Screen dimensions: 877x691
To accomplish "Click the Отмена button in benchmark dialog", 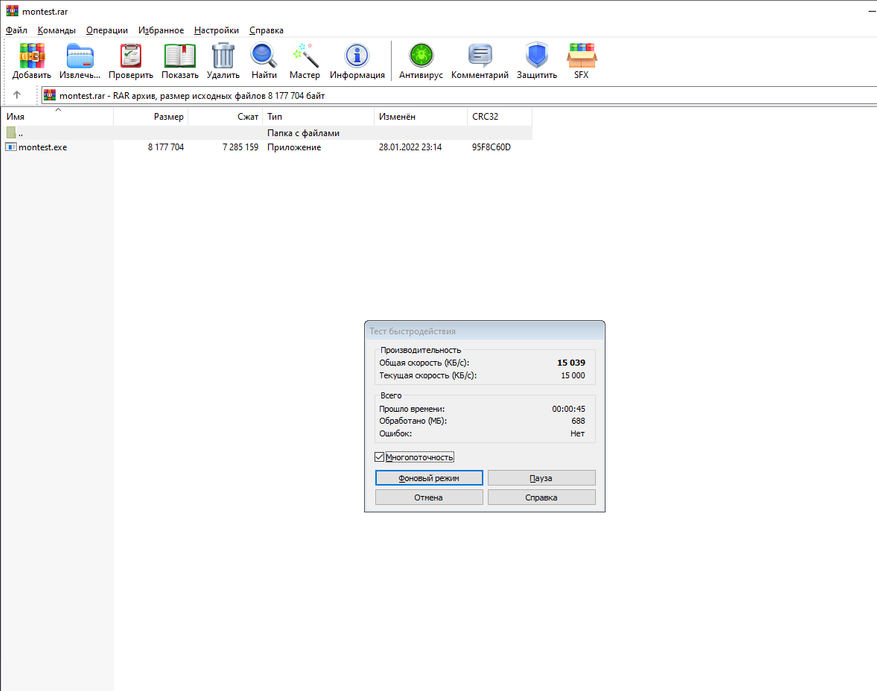I will pos(429,497).
